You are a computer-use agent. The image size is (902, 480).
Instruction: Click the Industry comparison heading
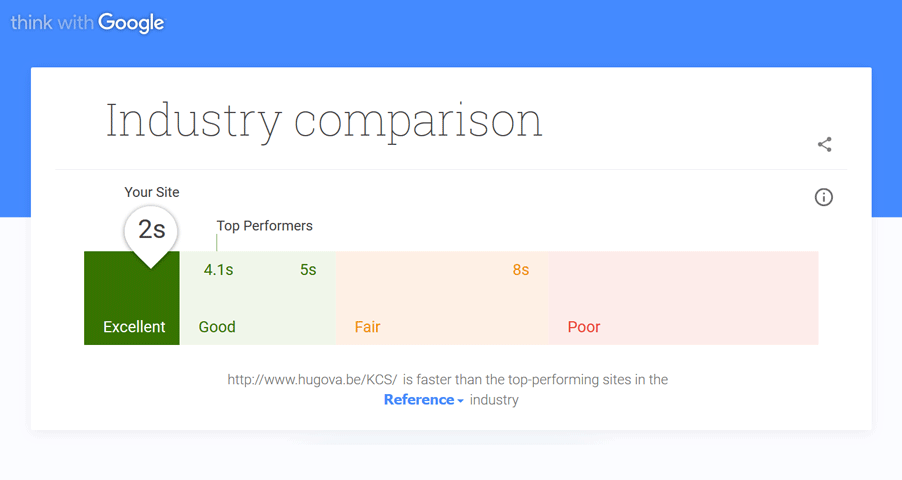tap(324, 120)
